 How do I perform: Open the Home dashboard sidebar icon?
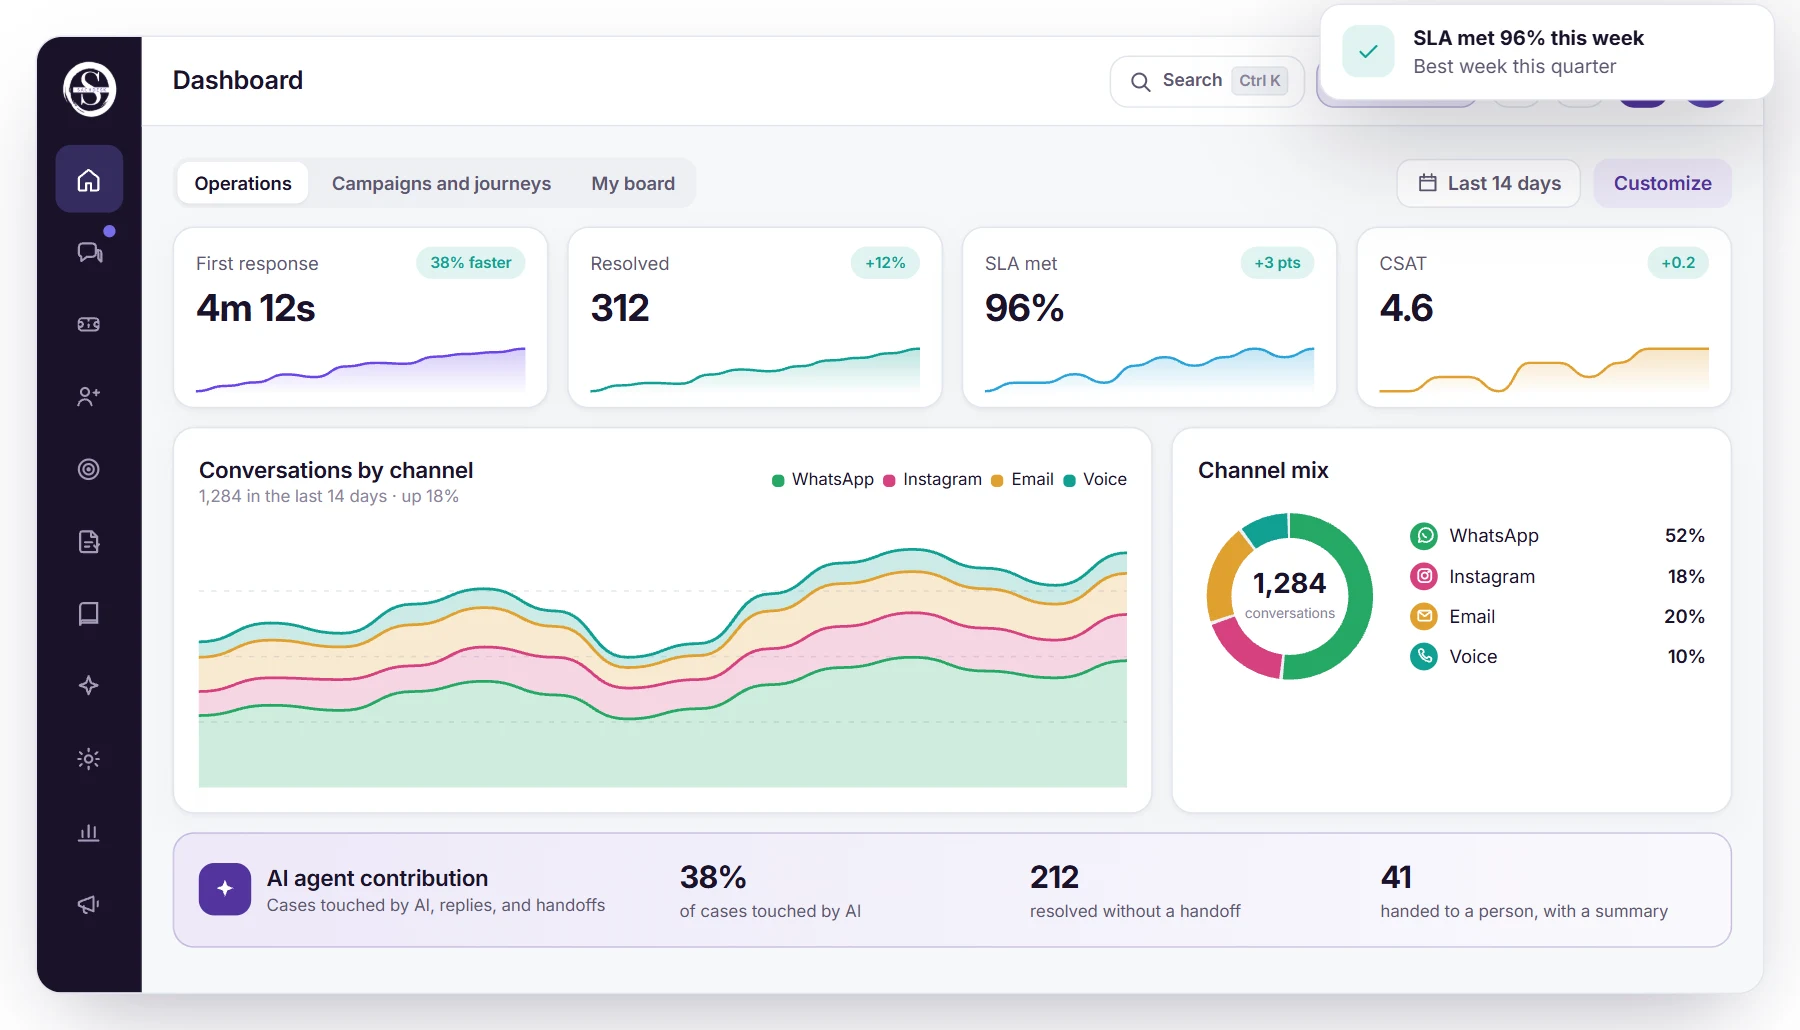click(x=89, y=179)
